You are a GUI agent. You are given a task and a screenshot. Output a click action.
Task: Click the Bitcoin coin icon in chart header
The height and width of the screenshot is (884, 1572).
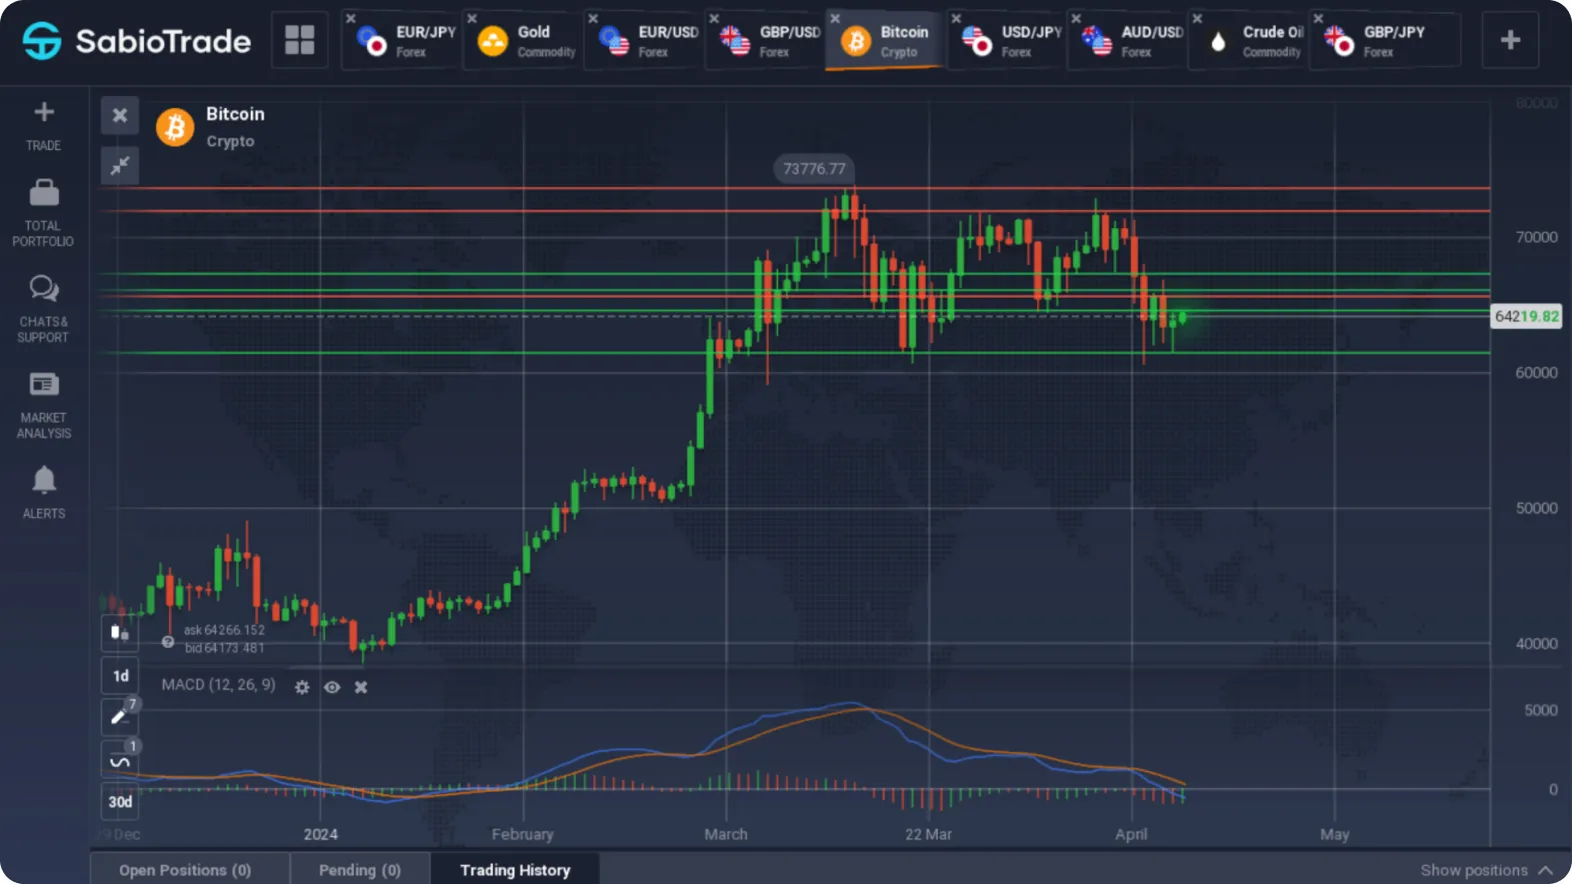pyautogui.click(x=175, y=127)
